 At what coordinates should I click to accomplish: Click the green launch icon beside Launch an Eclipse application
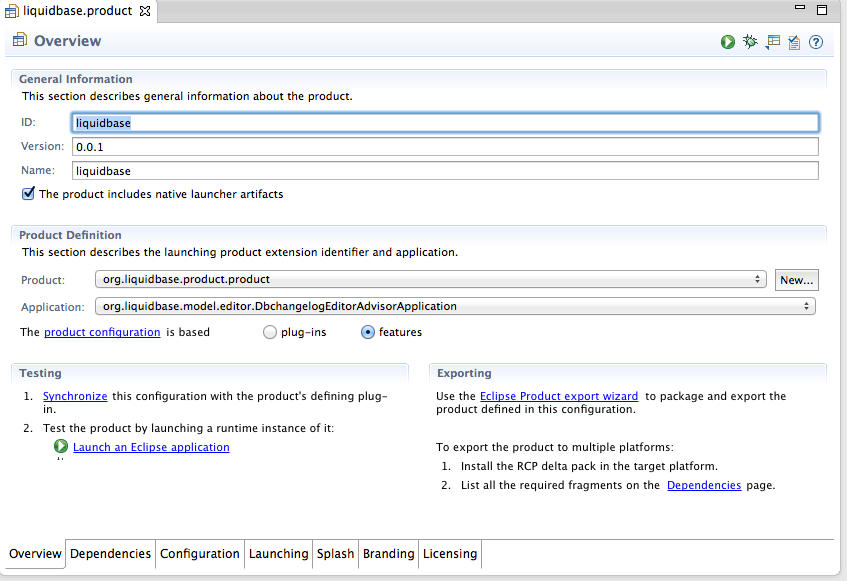tap(60, 447)
